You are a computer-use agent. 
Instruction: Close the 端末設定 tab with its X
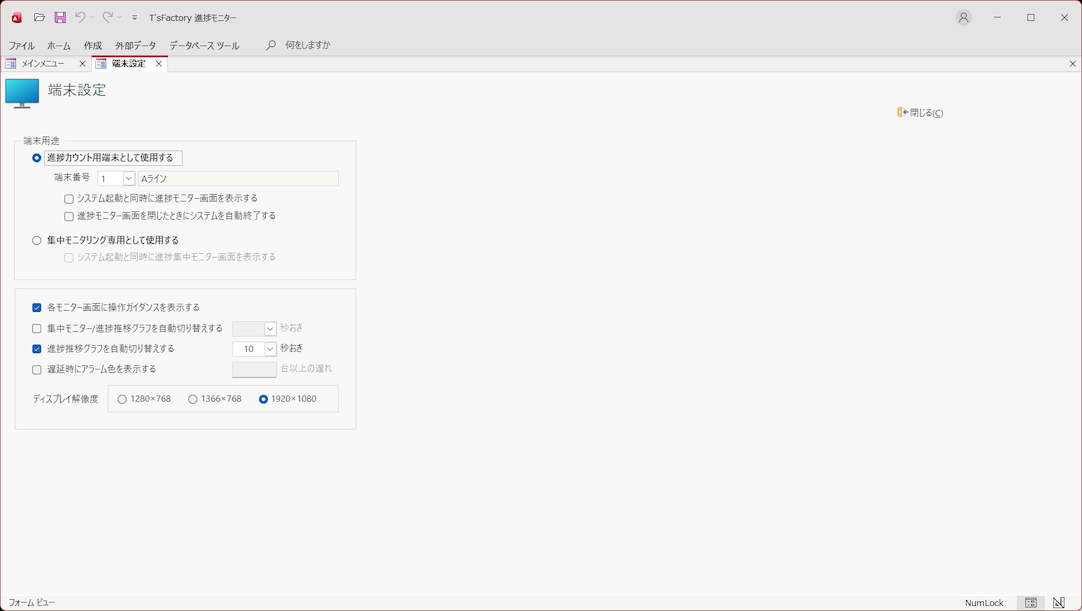(159, 64)
